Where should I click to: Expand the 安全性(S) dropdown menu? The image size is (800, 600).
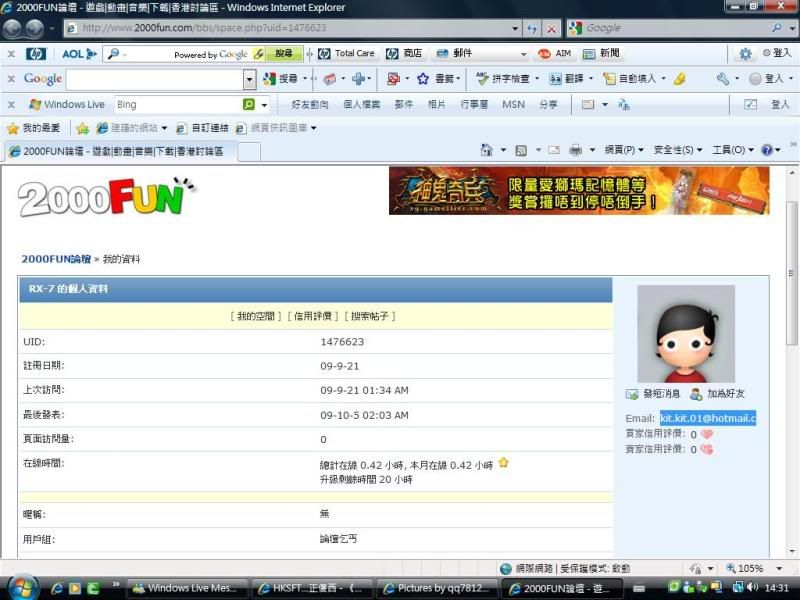pos(677,150)
